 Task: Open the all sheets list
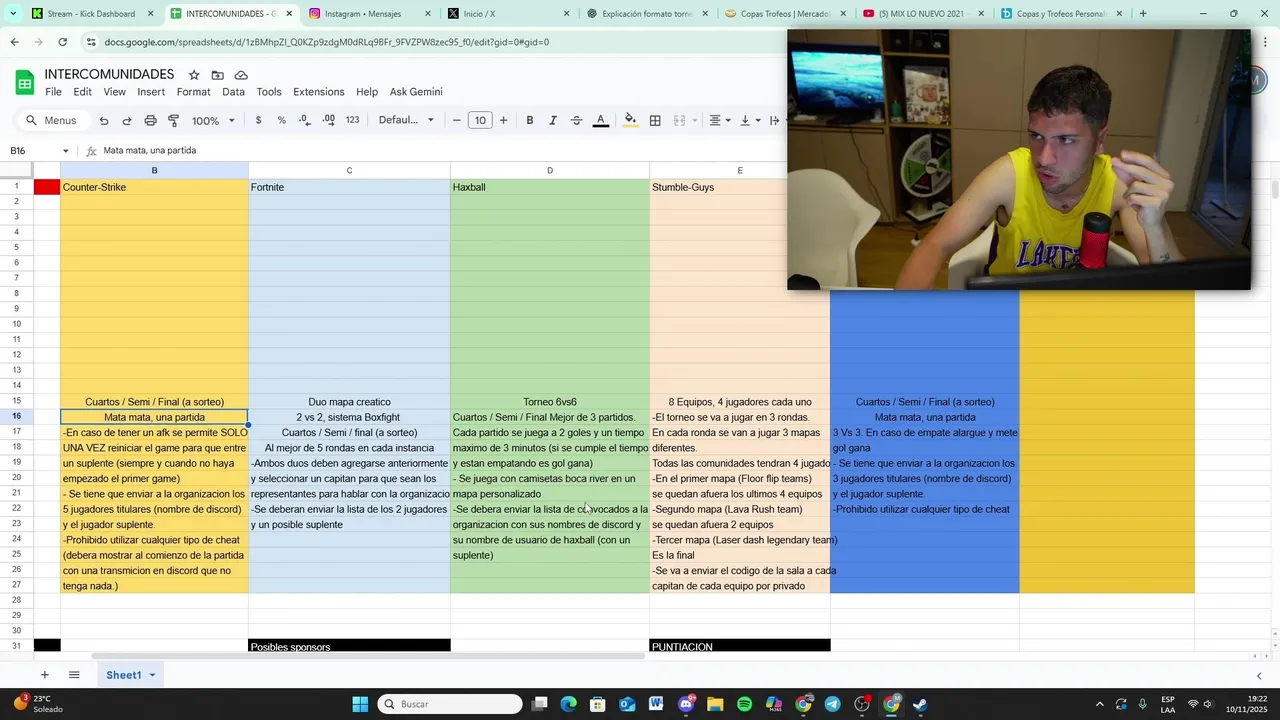pyautogui.click(x=74, y=675)
